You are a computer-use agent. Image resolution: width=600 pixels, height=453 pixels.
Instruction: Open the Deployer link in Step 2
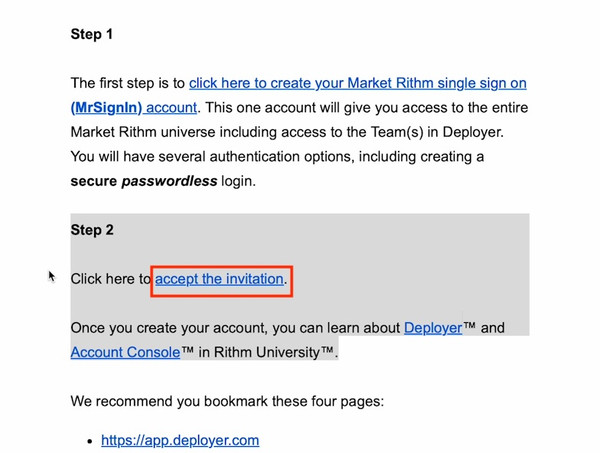click(433, 328)
